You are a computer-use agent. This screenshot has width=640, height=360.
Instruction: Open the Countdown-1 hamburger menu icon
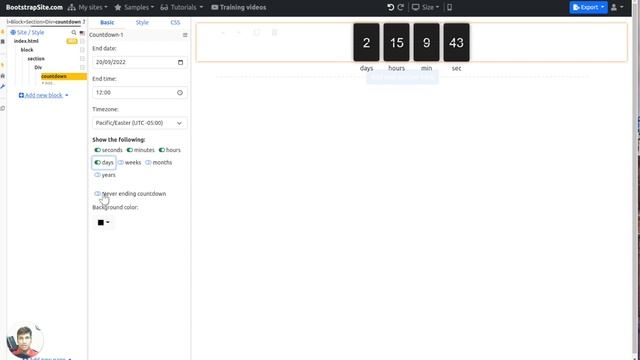(185, 35)
